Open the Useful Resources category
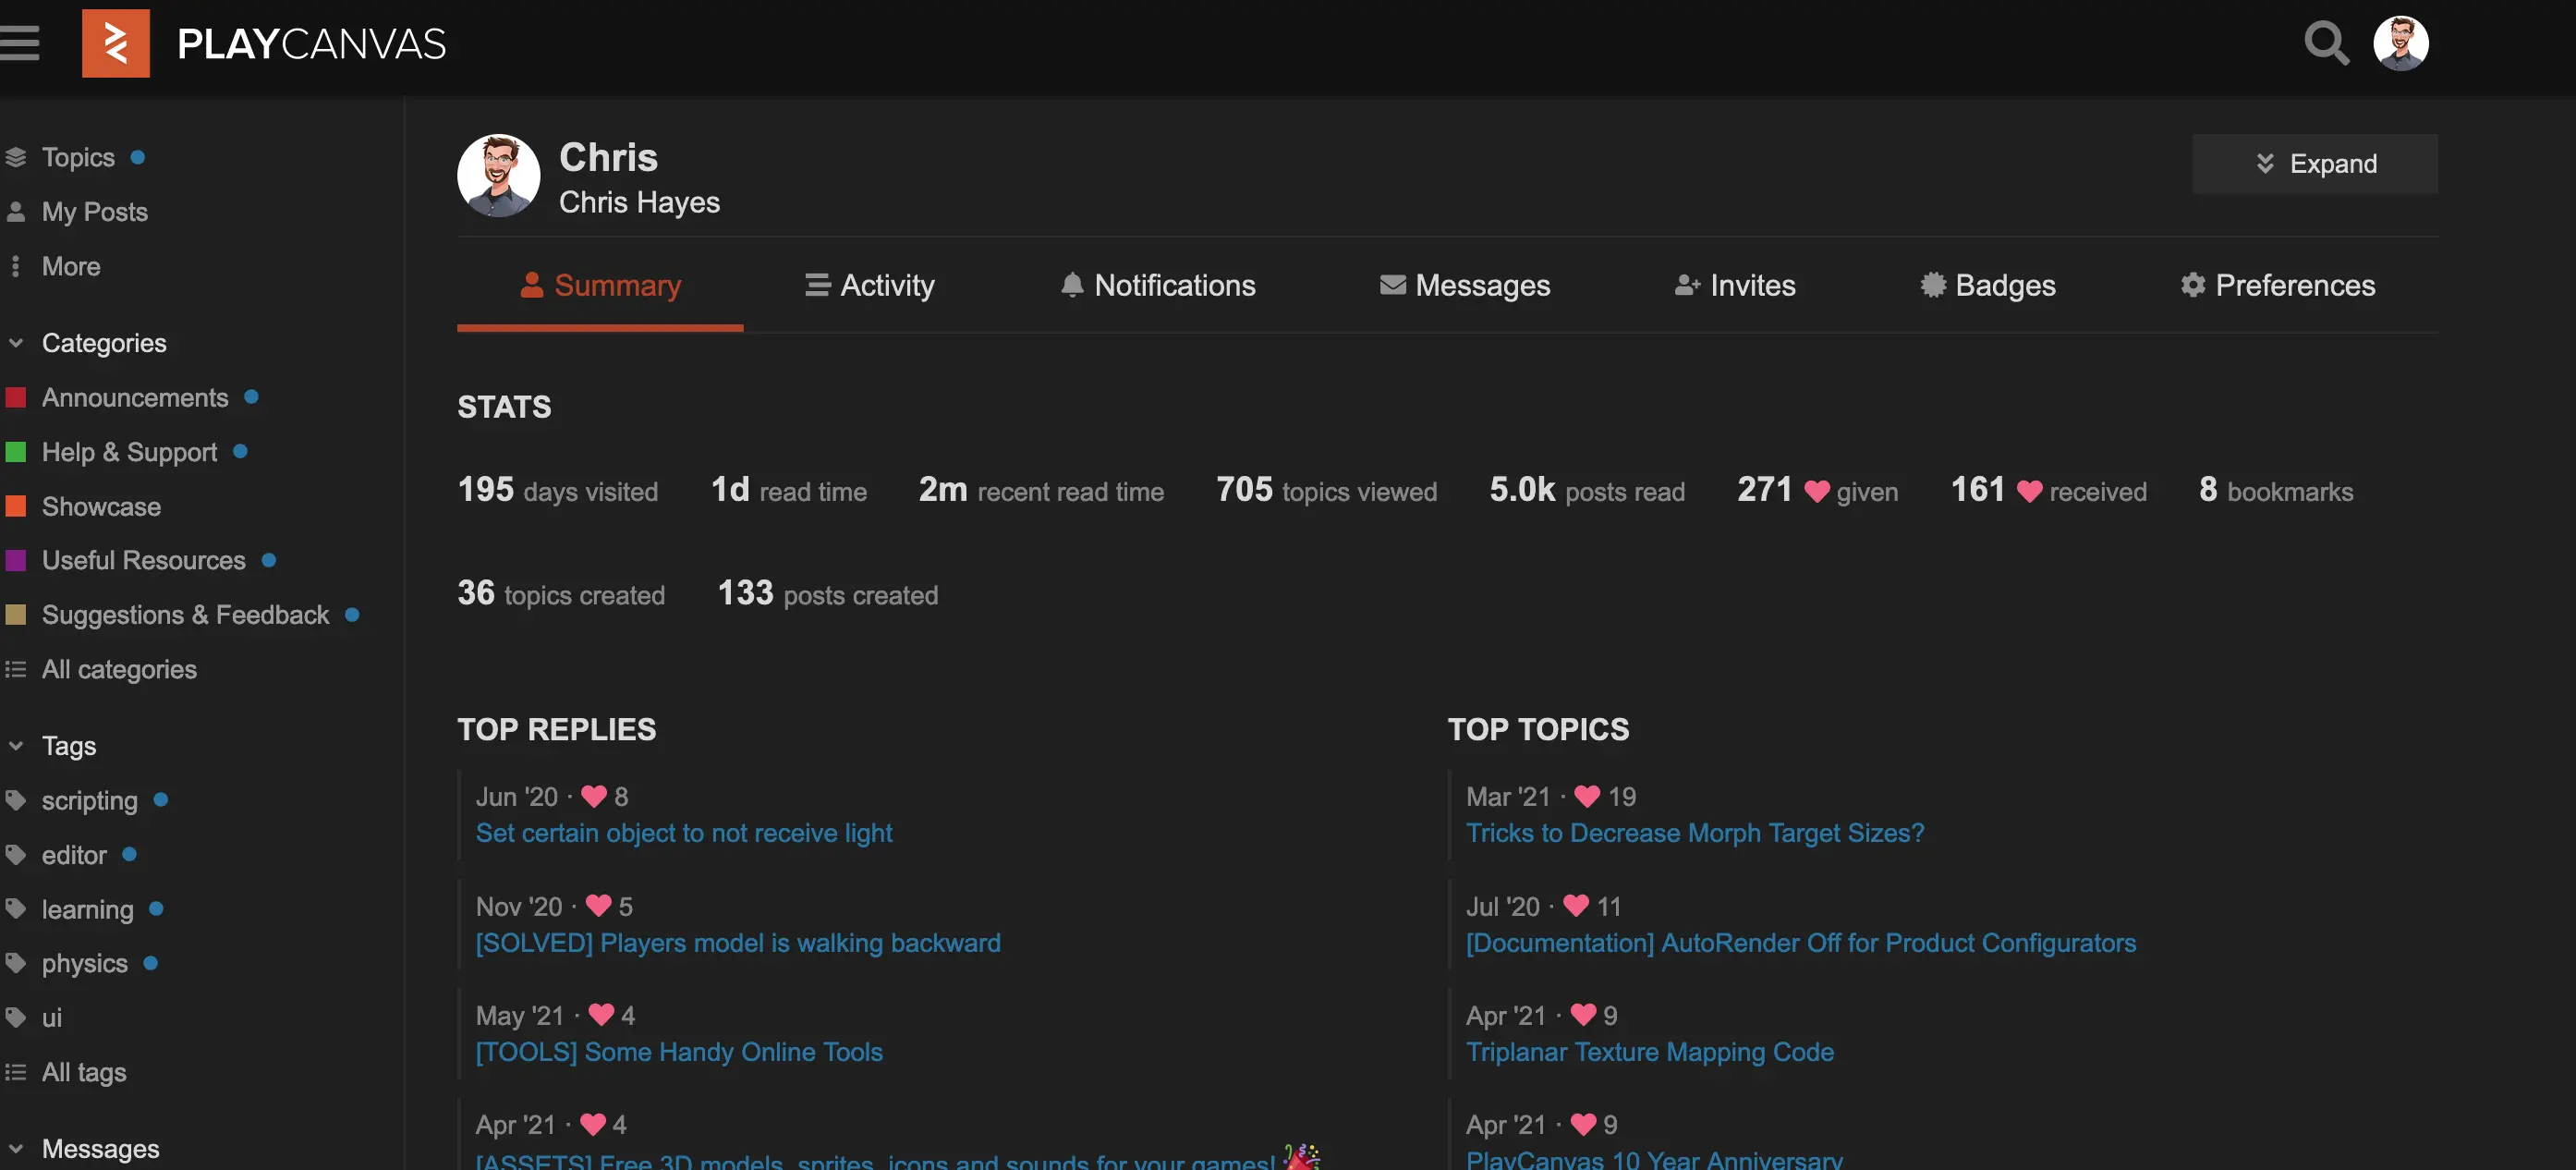The height and width of the screenshot is (1170, 2576). coord(144,560)
